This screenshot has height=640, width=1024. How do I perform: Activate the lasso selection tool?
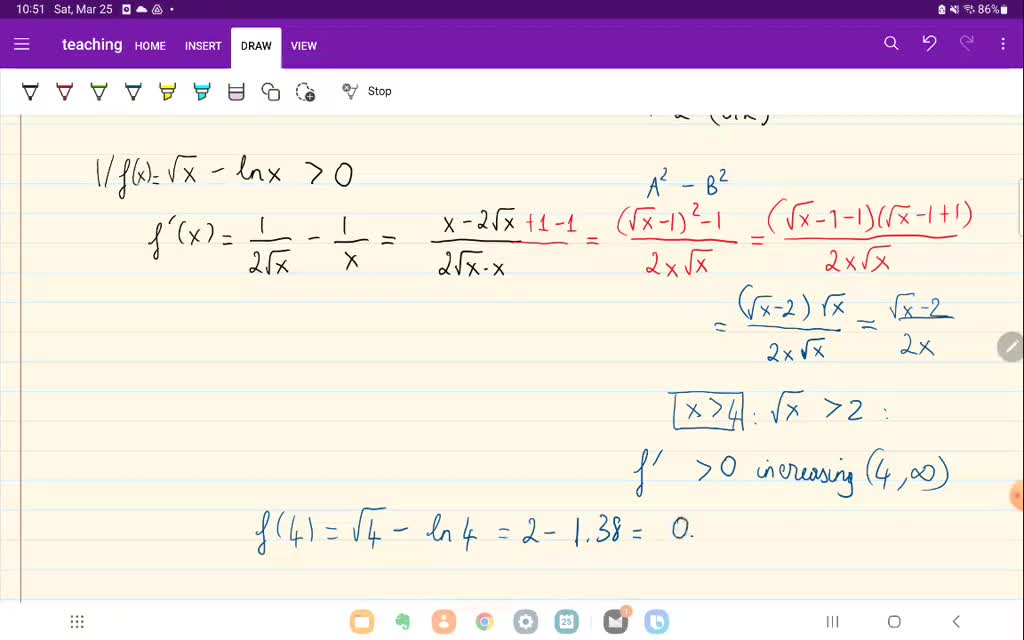307,91
